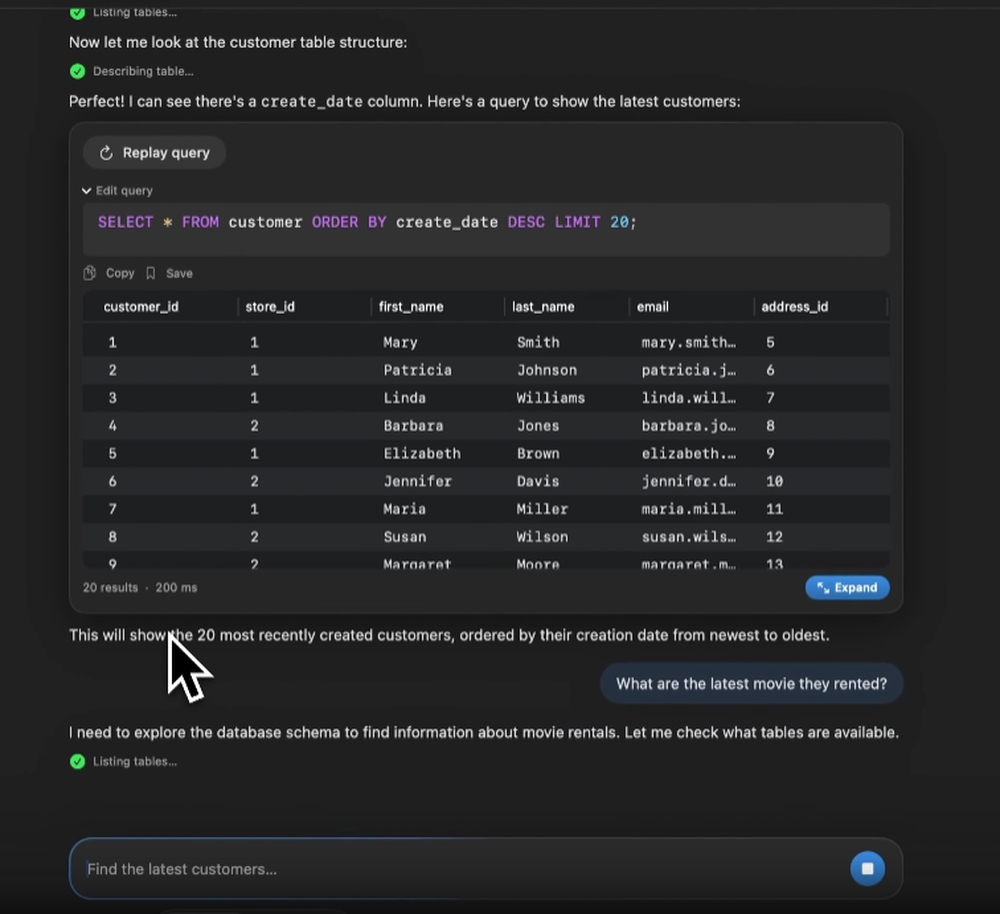Click the 'Johnson' last name cell
The image size is (1000, 914).
pos(547,370)
